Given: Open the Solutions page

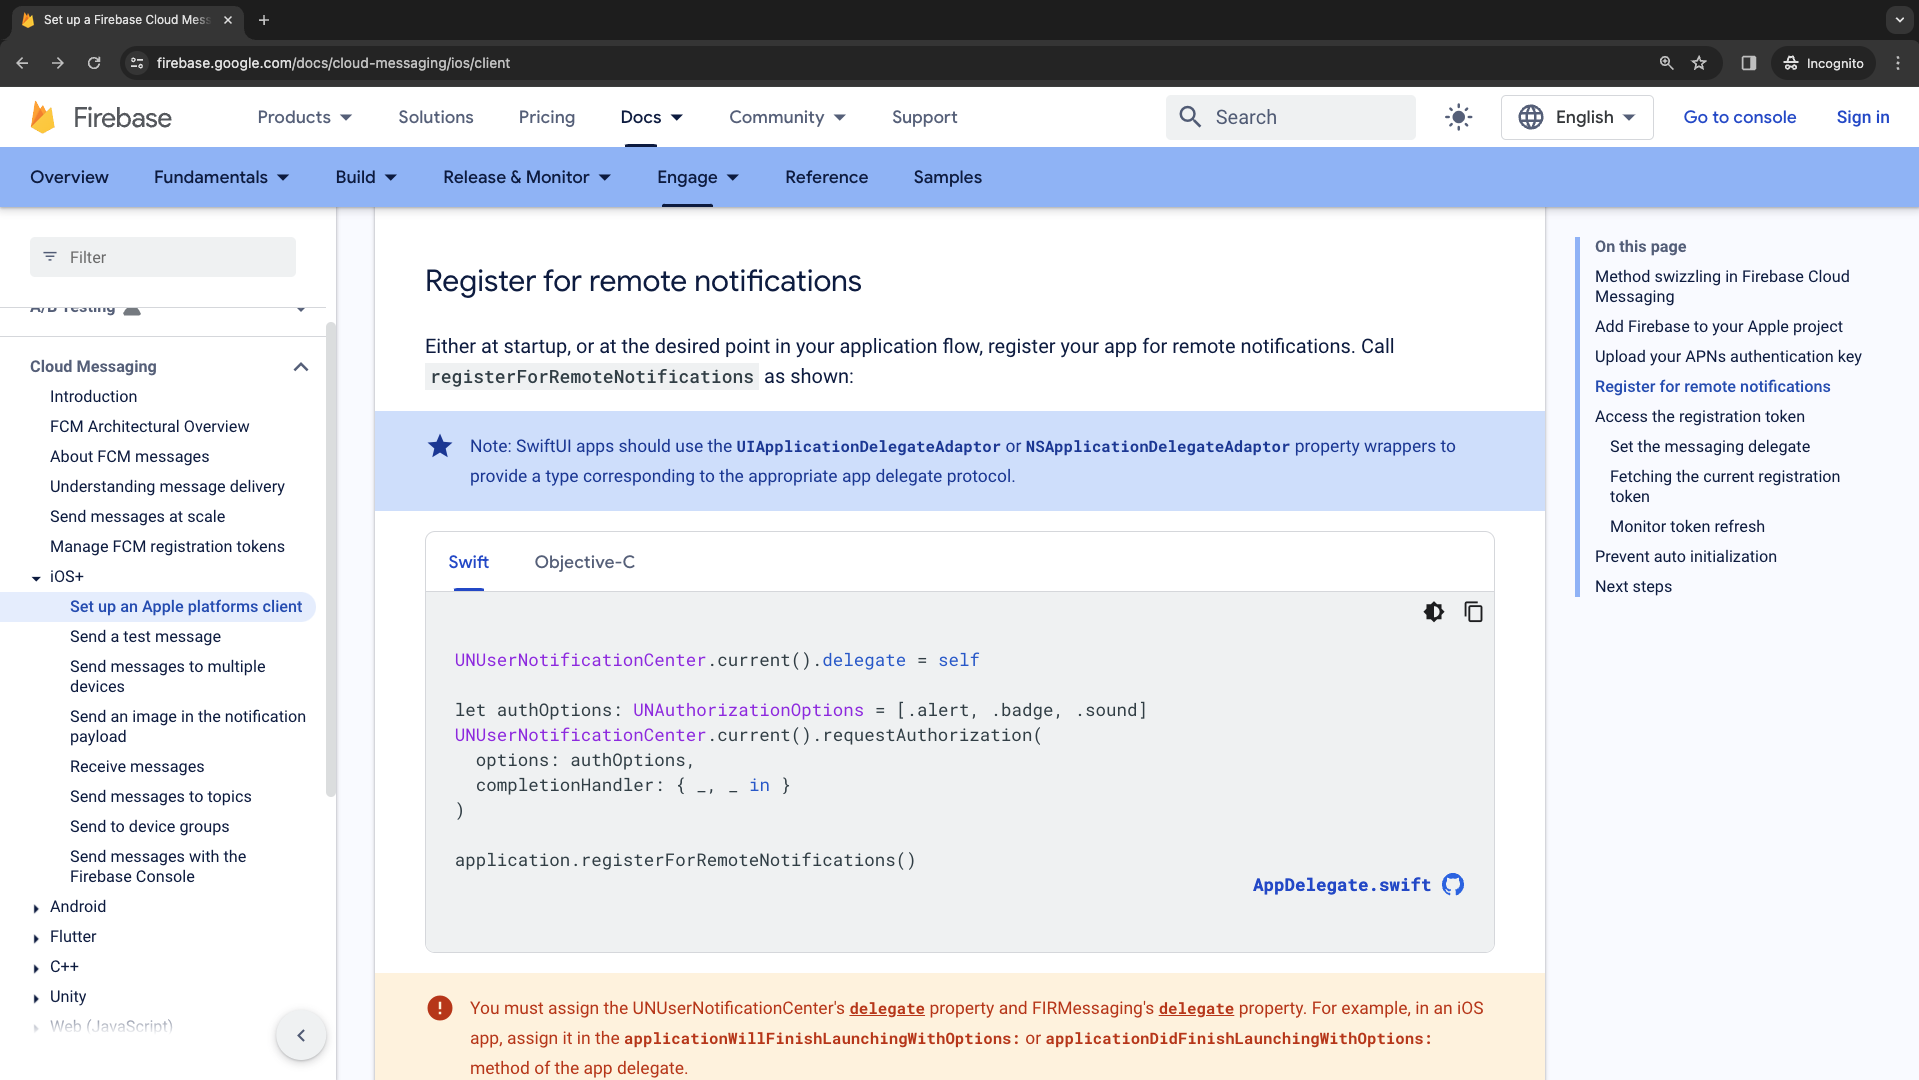Looking at the screenshot, I should point(436,117).
